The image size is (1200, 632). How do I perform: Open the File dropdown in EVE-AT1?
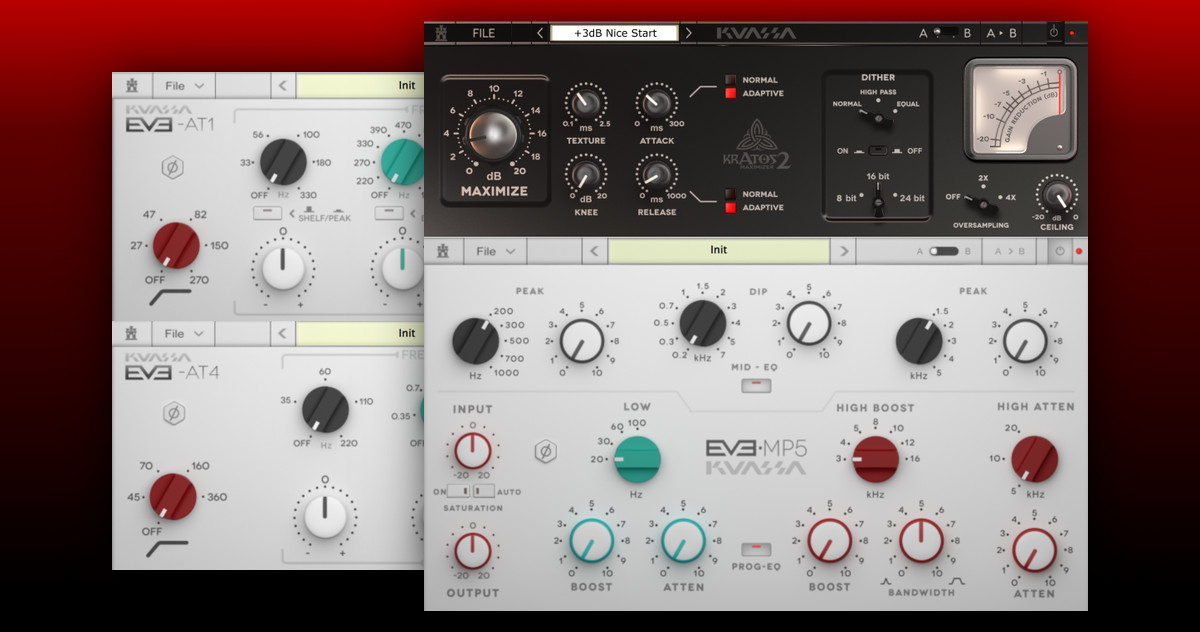[x=184, y=86]
